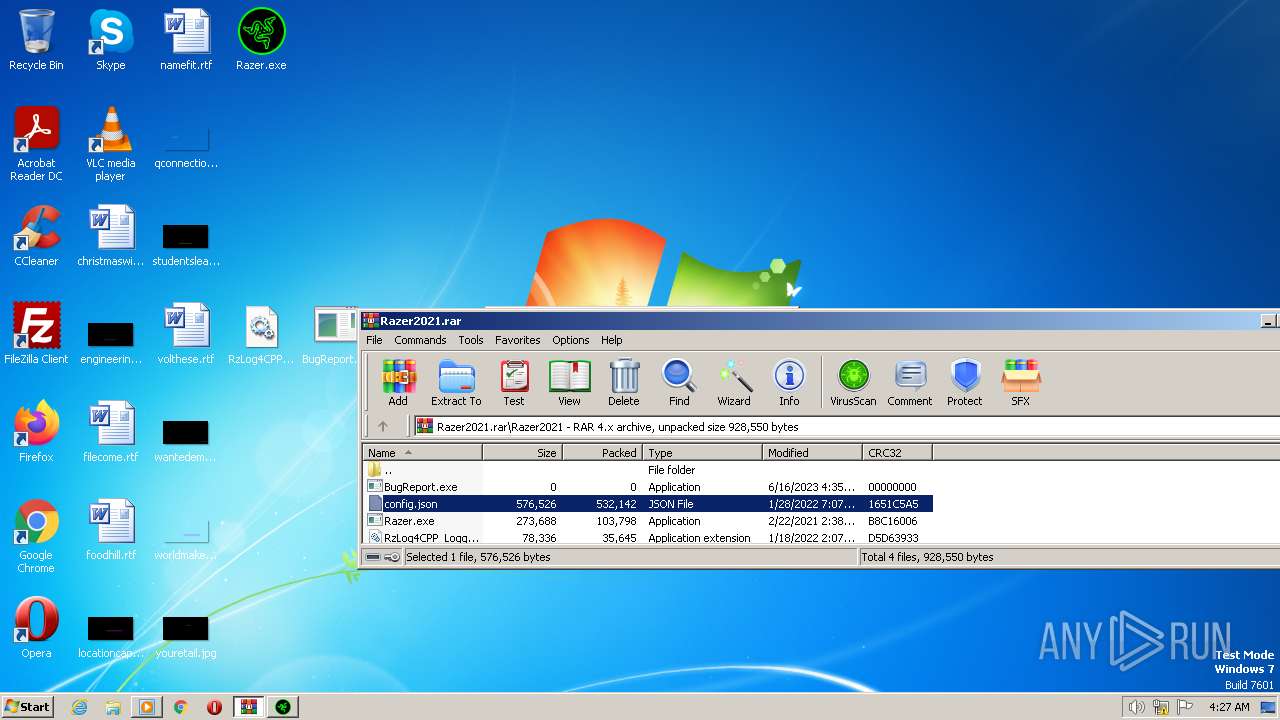Image resolution: width=1280 pixels, height=720 pixels.
Task: Select the RzLog4CPP_Logg... archive entry
Action: [x=648, y=537]
